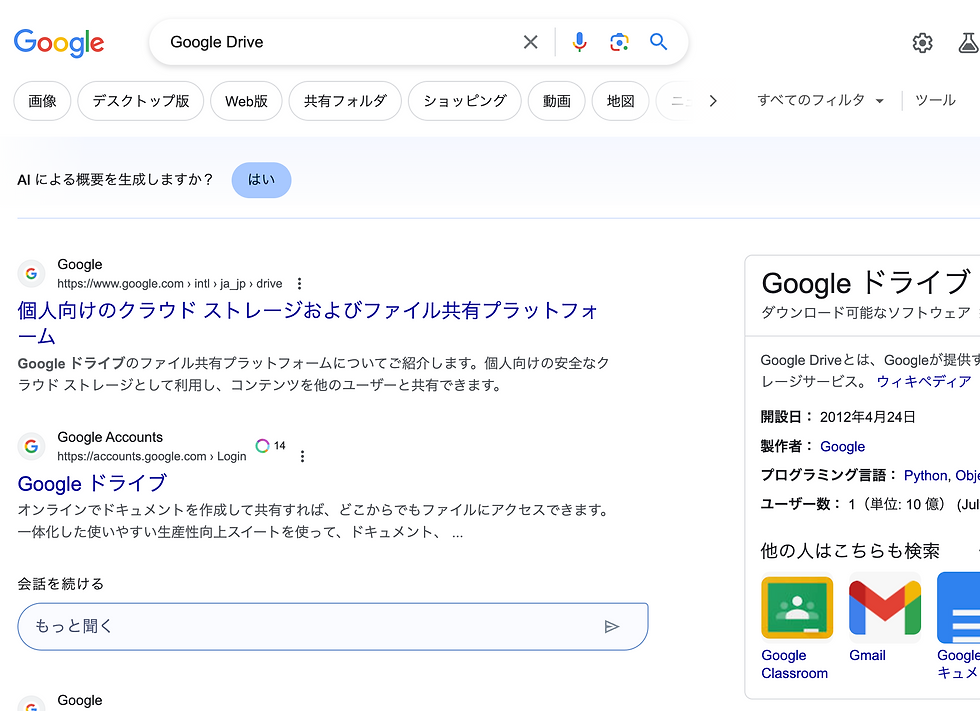Viewport: 980px width, 711px height.
Task: Select the Web版 filter chip
Action: [246, 101]
